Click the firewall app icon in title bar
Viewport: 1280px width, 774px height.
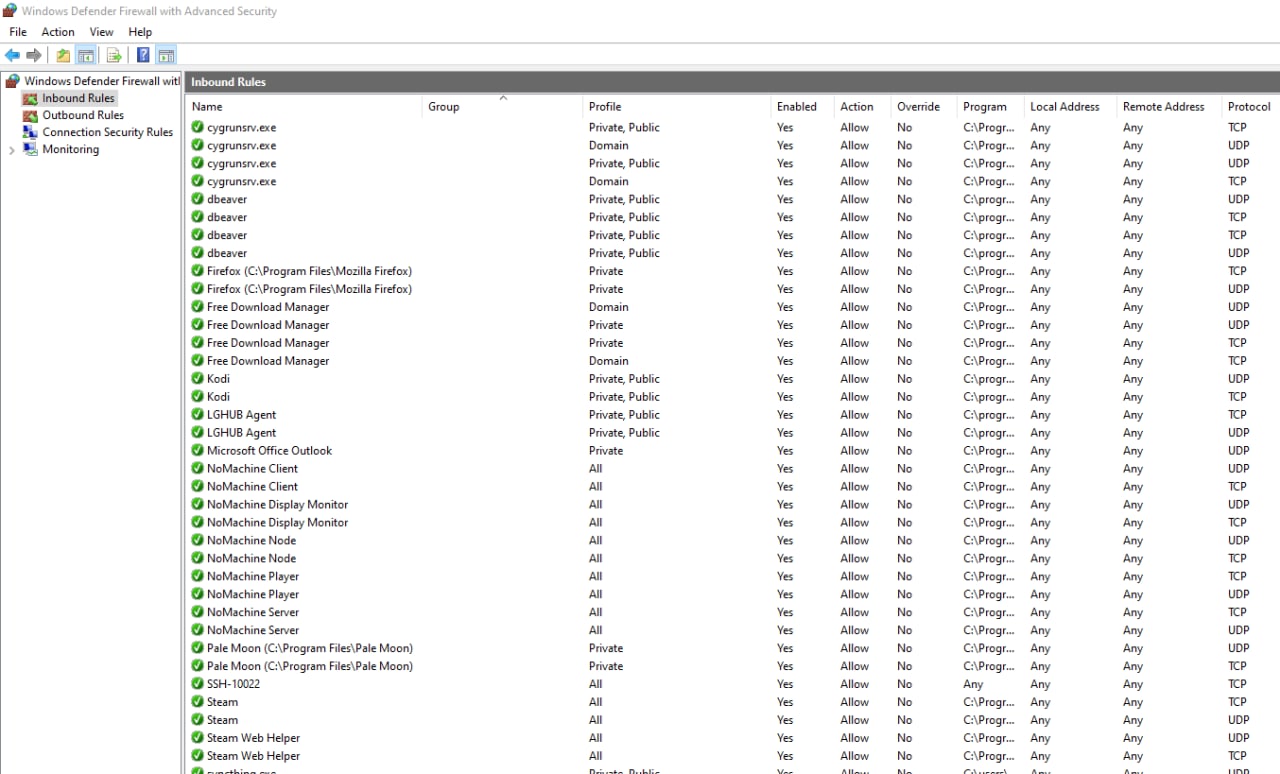click(x=10, y=11)
